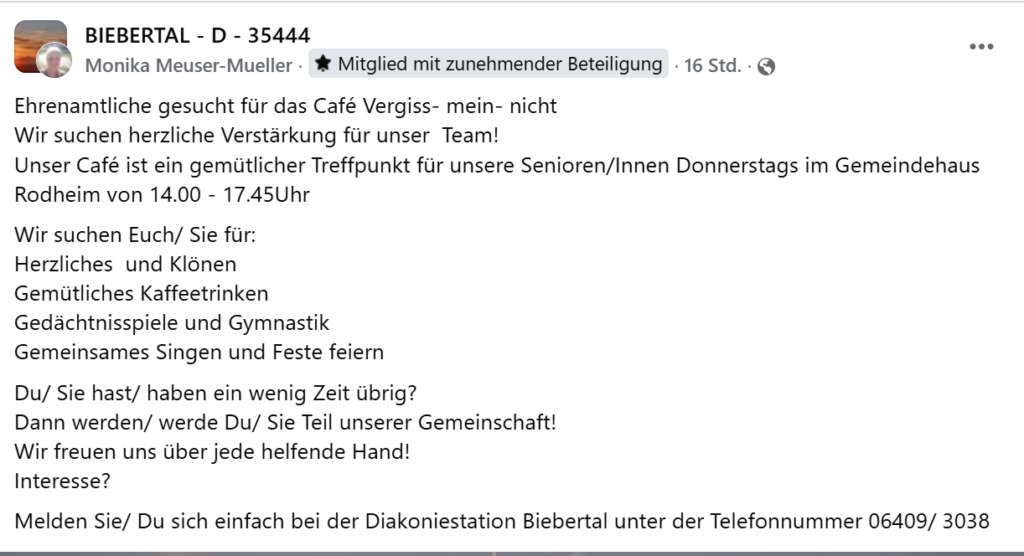1024x556 pixels.
Task: Open the post via the '16 Std.' timestamp
Action: [x=712, y=65]
